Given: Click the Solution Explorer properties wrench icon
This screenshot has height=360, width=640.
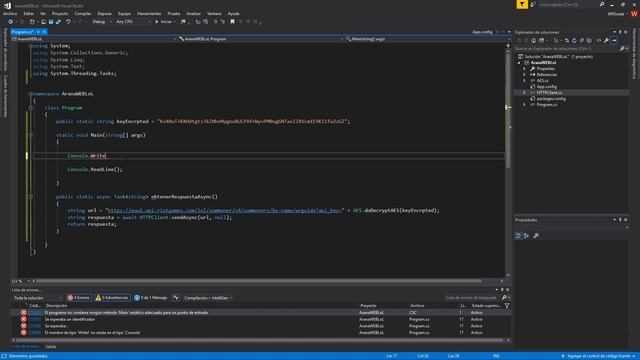Looking at the screenshot, I should point(607,40).
